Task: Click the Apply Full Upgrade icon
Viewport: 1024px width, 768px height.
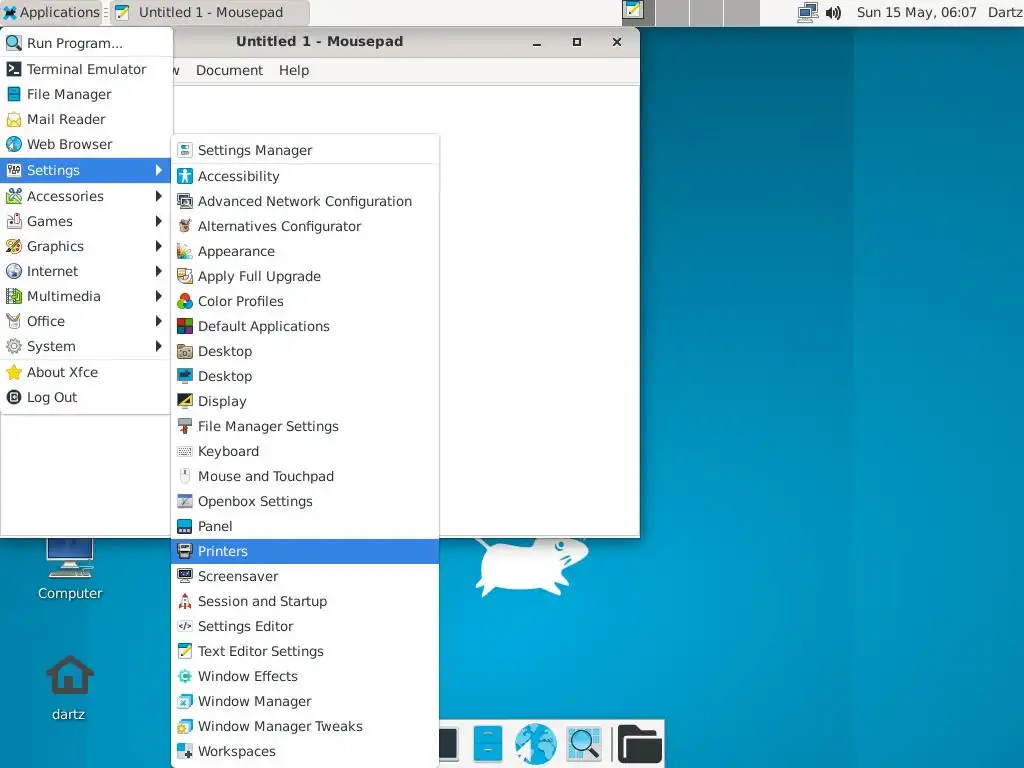Action: pos(185,276)
